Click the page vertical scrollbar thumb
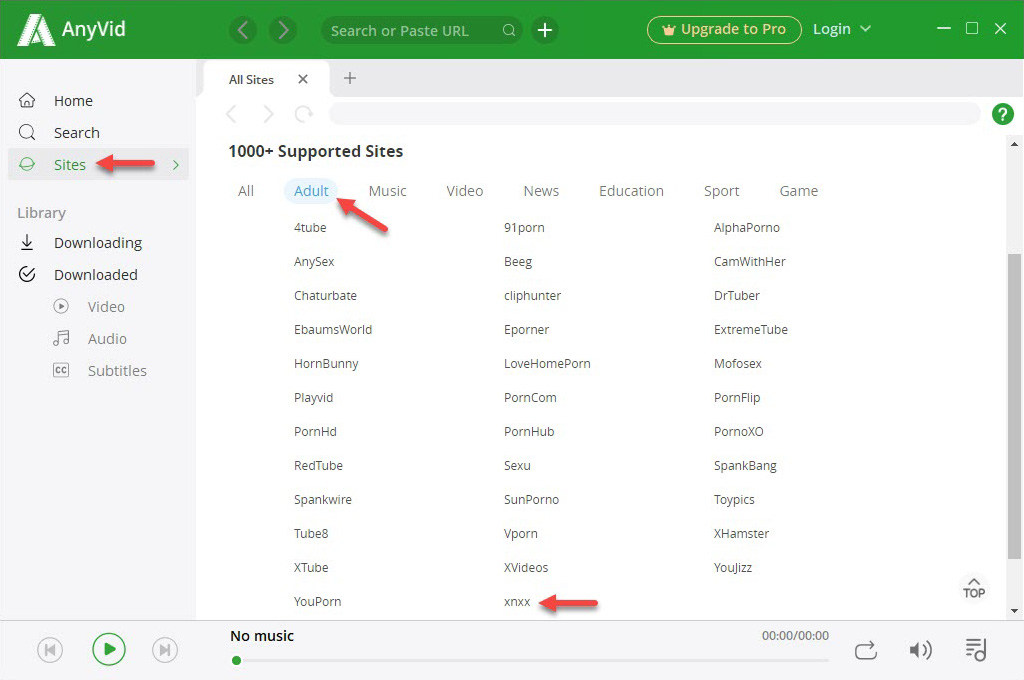1024x680 pixels. (x=1014, y=406)
